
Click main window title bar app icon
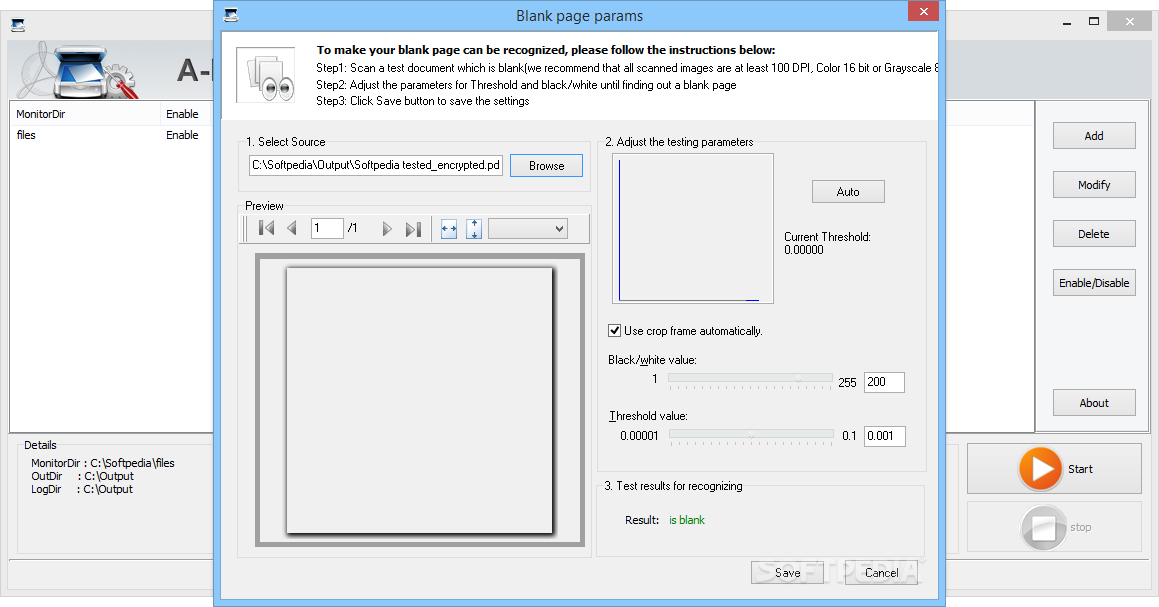click(x=18, y=25)
